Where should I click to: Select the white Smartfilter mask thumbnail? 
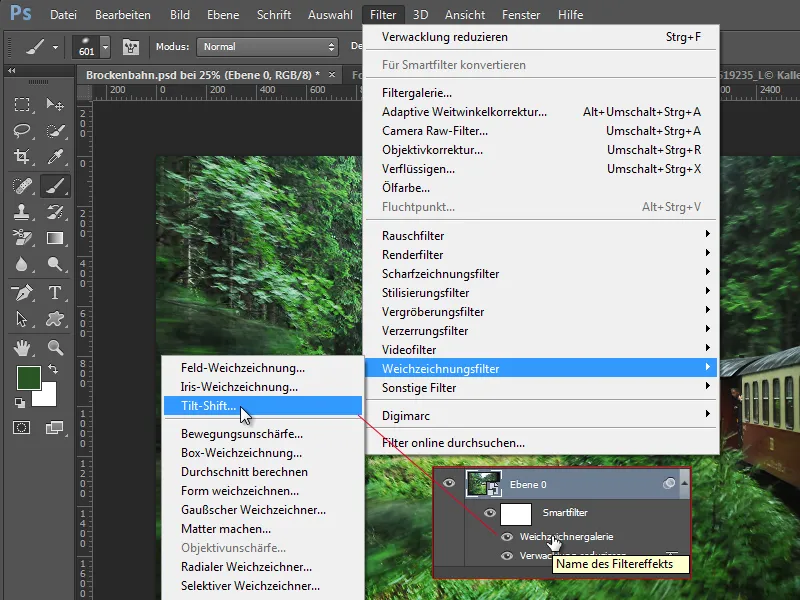click(x=516, y=514)
